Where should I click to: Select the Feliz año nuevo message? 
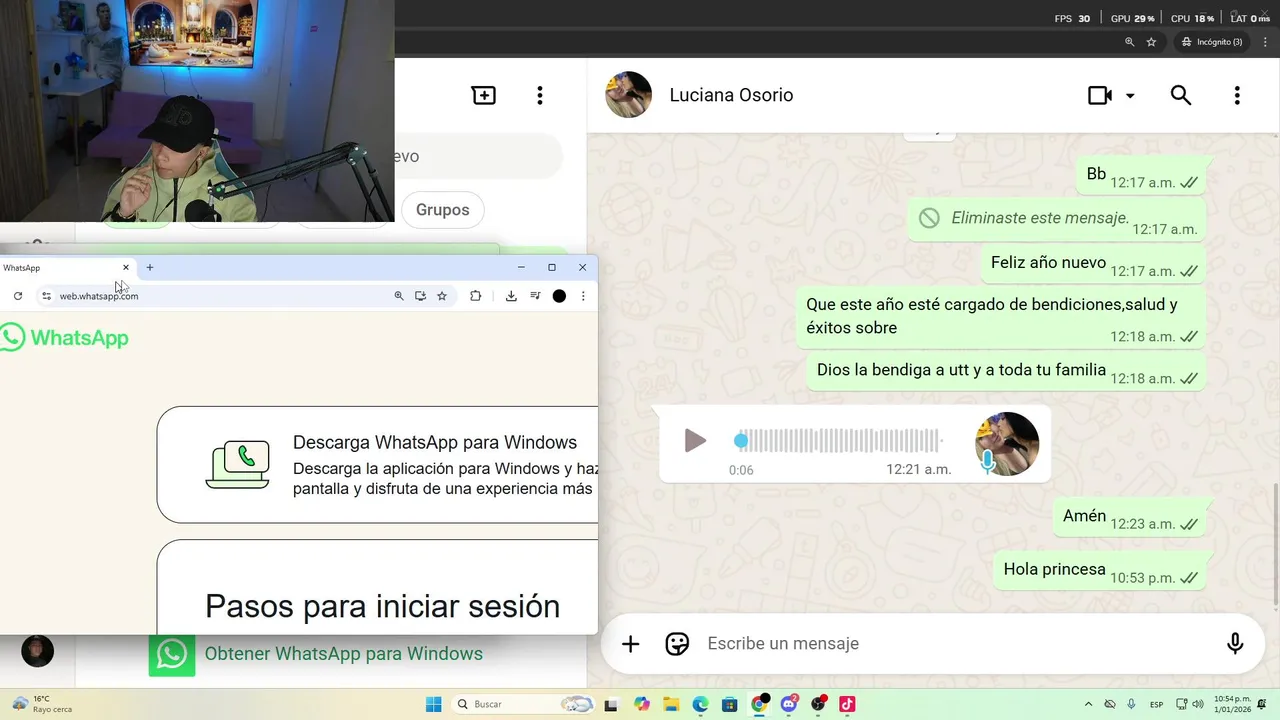click(1093, 264)
